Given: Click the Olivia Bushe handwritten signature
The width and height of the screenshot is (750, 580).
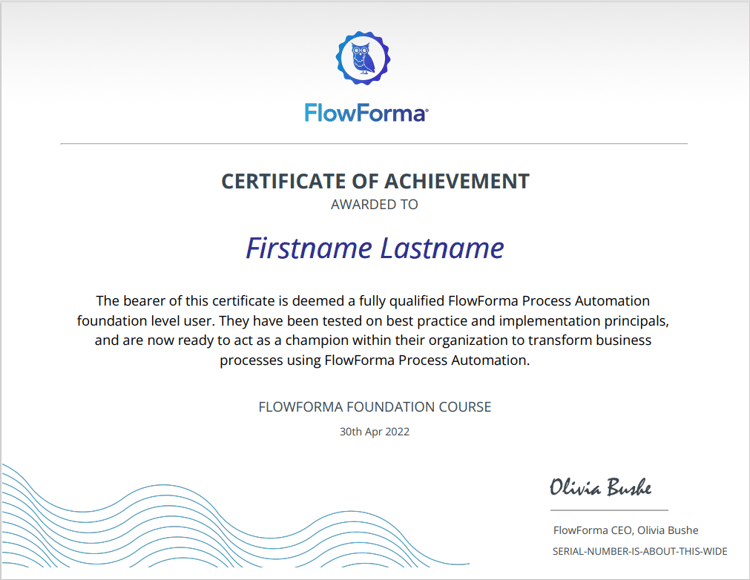Looking at the screenshot, I should [x=600, y=487].
